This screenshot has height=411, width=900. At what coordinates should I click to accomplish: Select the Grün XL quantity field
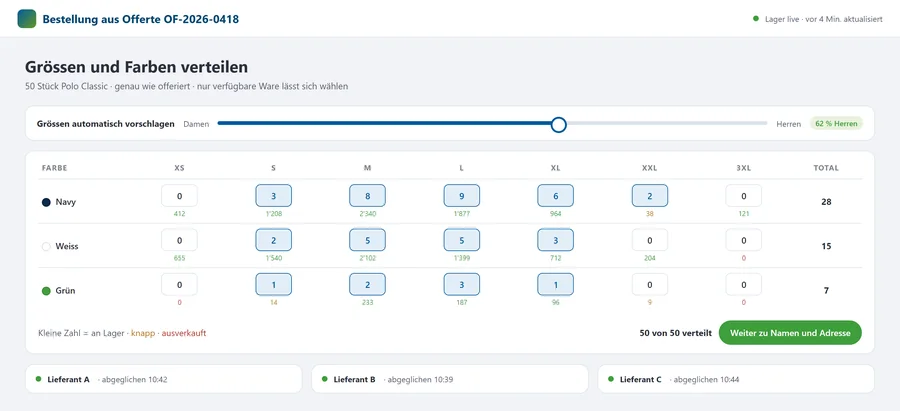coord(556,284)
